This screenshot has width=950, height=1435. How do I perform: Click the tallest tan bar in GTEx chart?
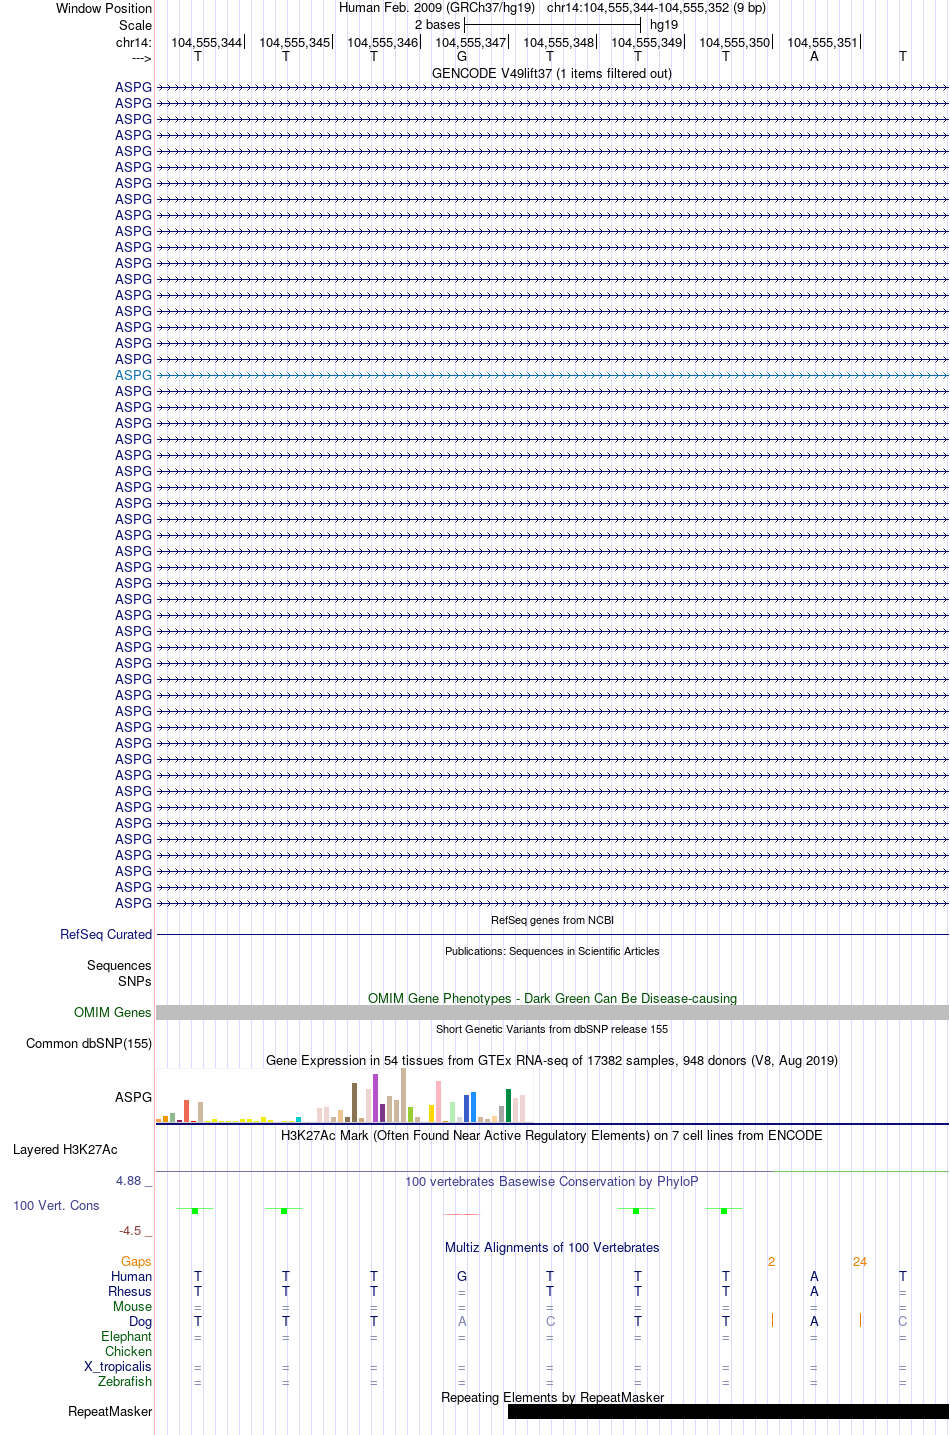(x=403, y=1096)
